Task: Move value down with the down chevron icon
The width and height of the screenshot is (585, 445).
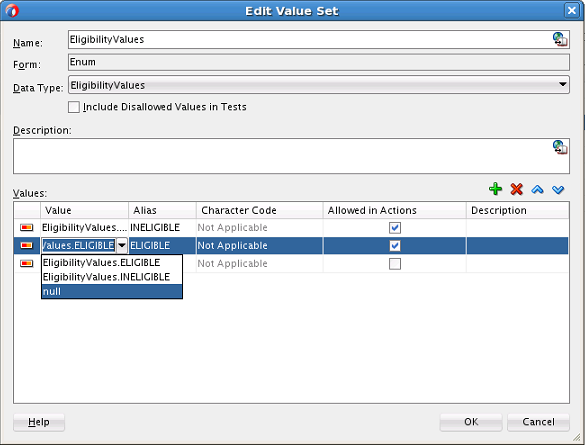Action: pos(558,189)
